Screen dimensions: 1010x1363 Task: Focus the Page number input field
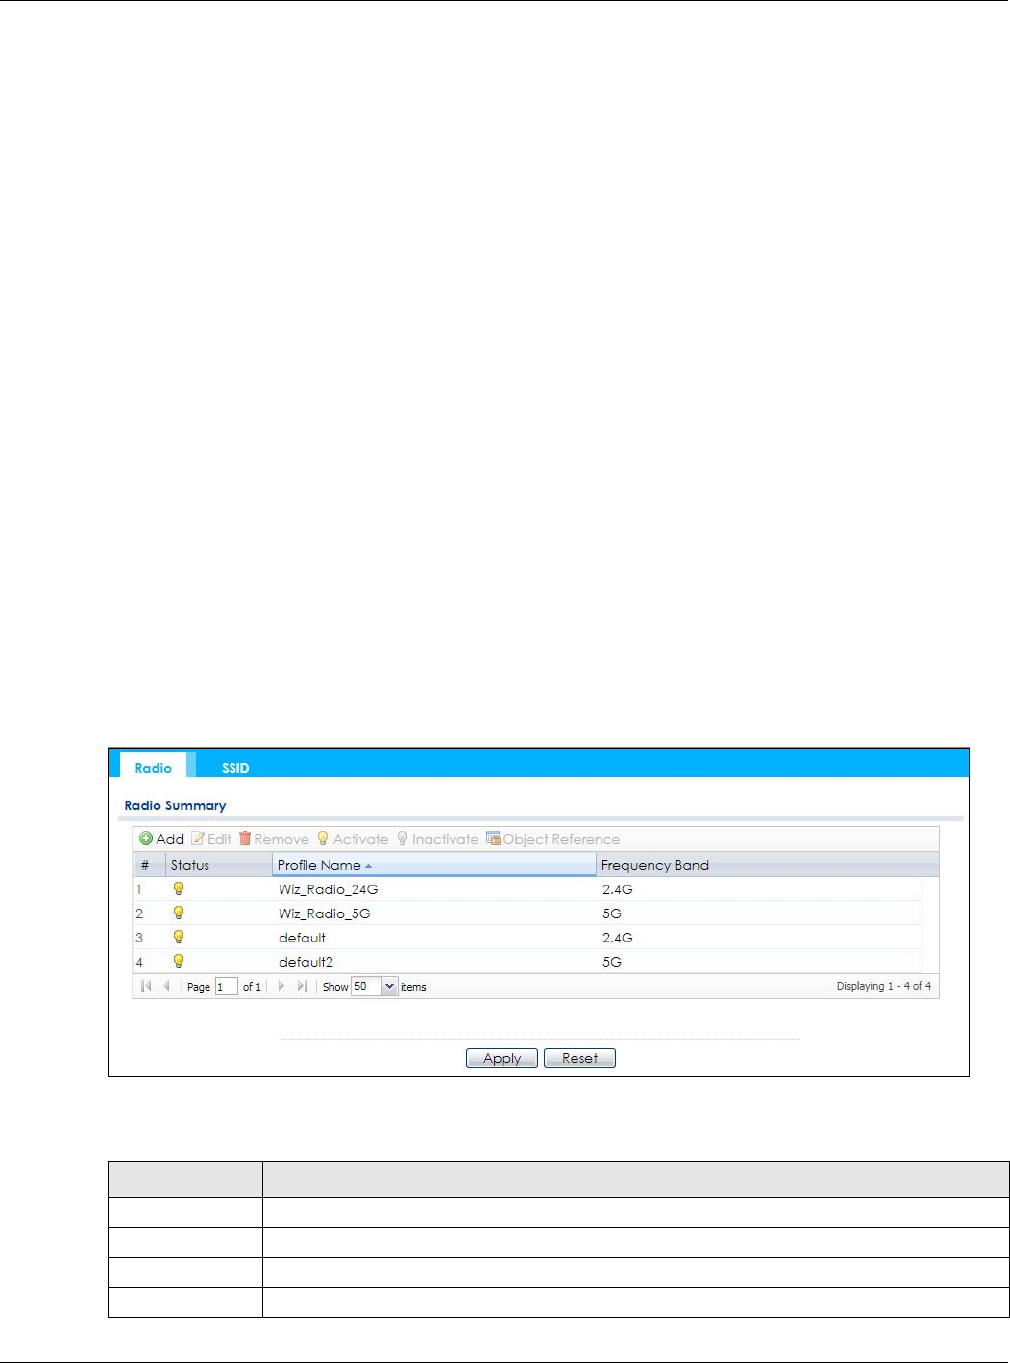226,986
